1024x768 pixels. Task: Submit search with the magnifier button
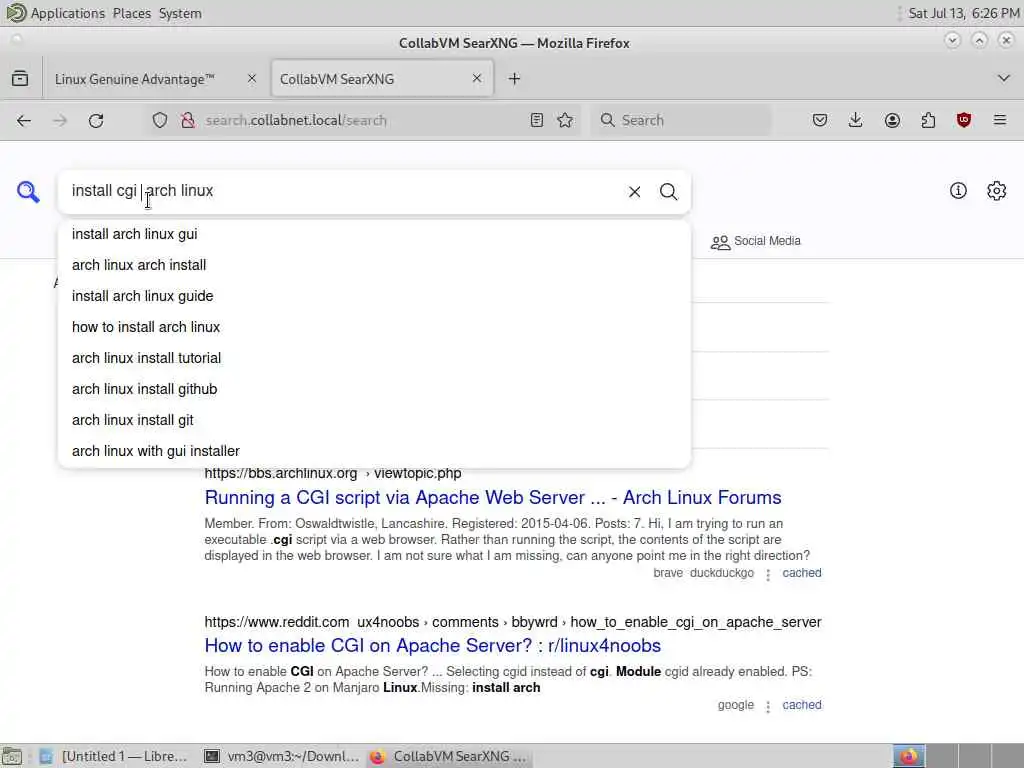tap(668, 191)
